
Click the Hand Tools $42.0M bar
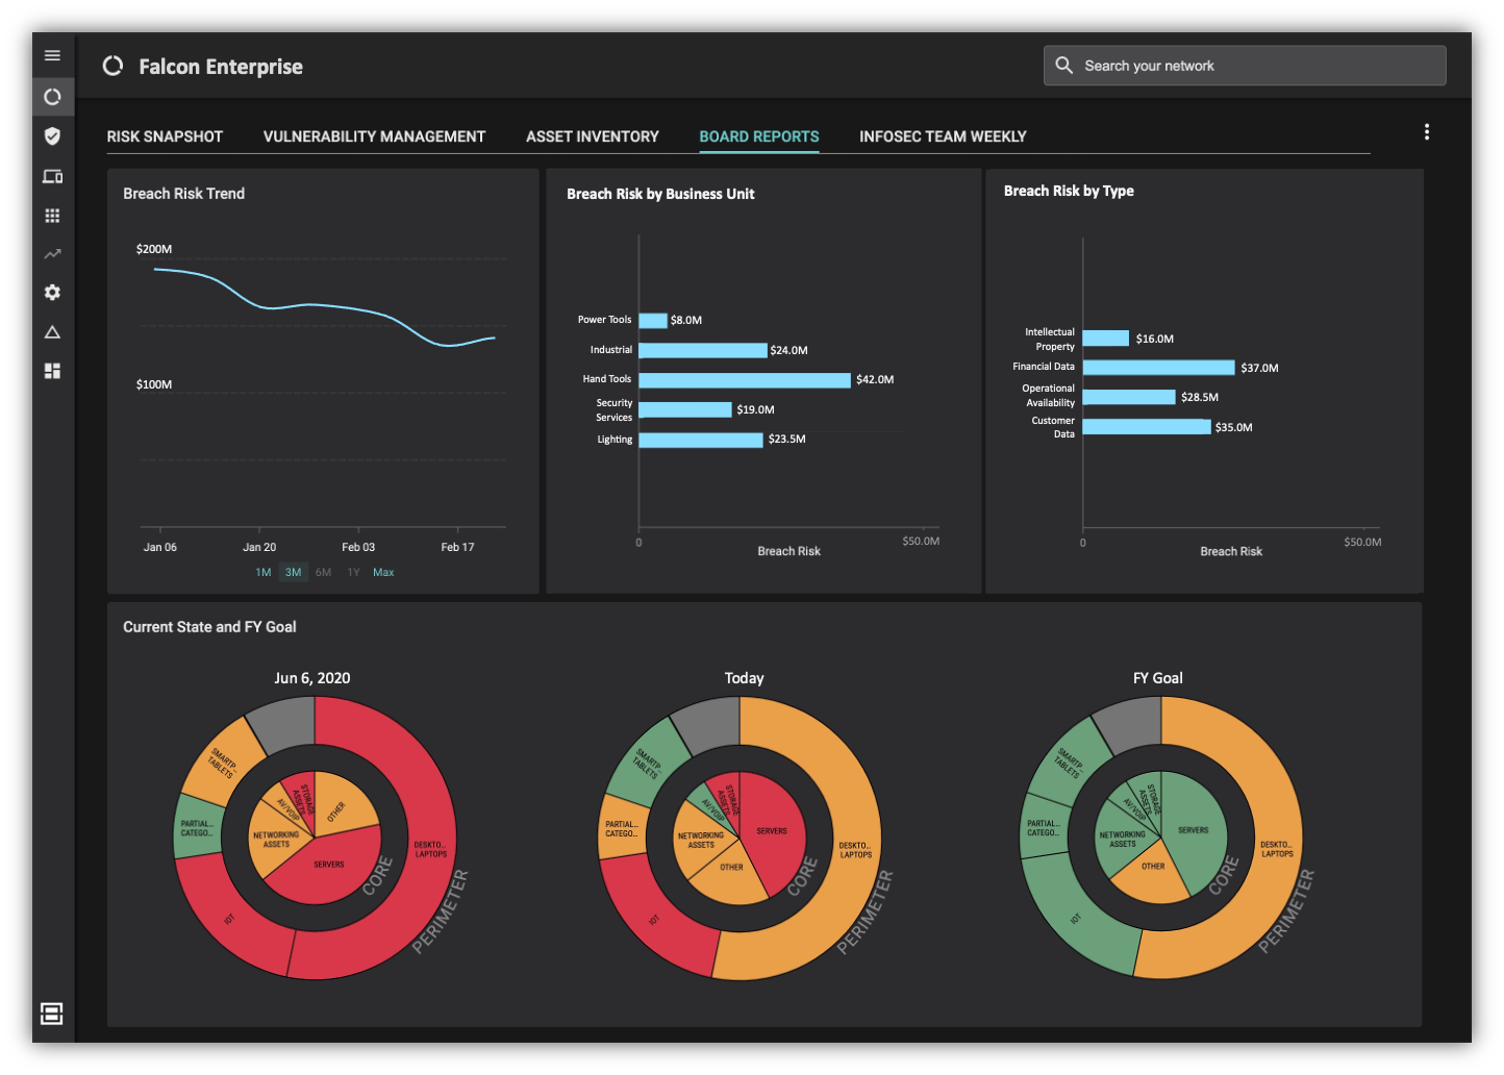(745, 380)
